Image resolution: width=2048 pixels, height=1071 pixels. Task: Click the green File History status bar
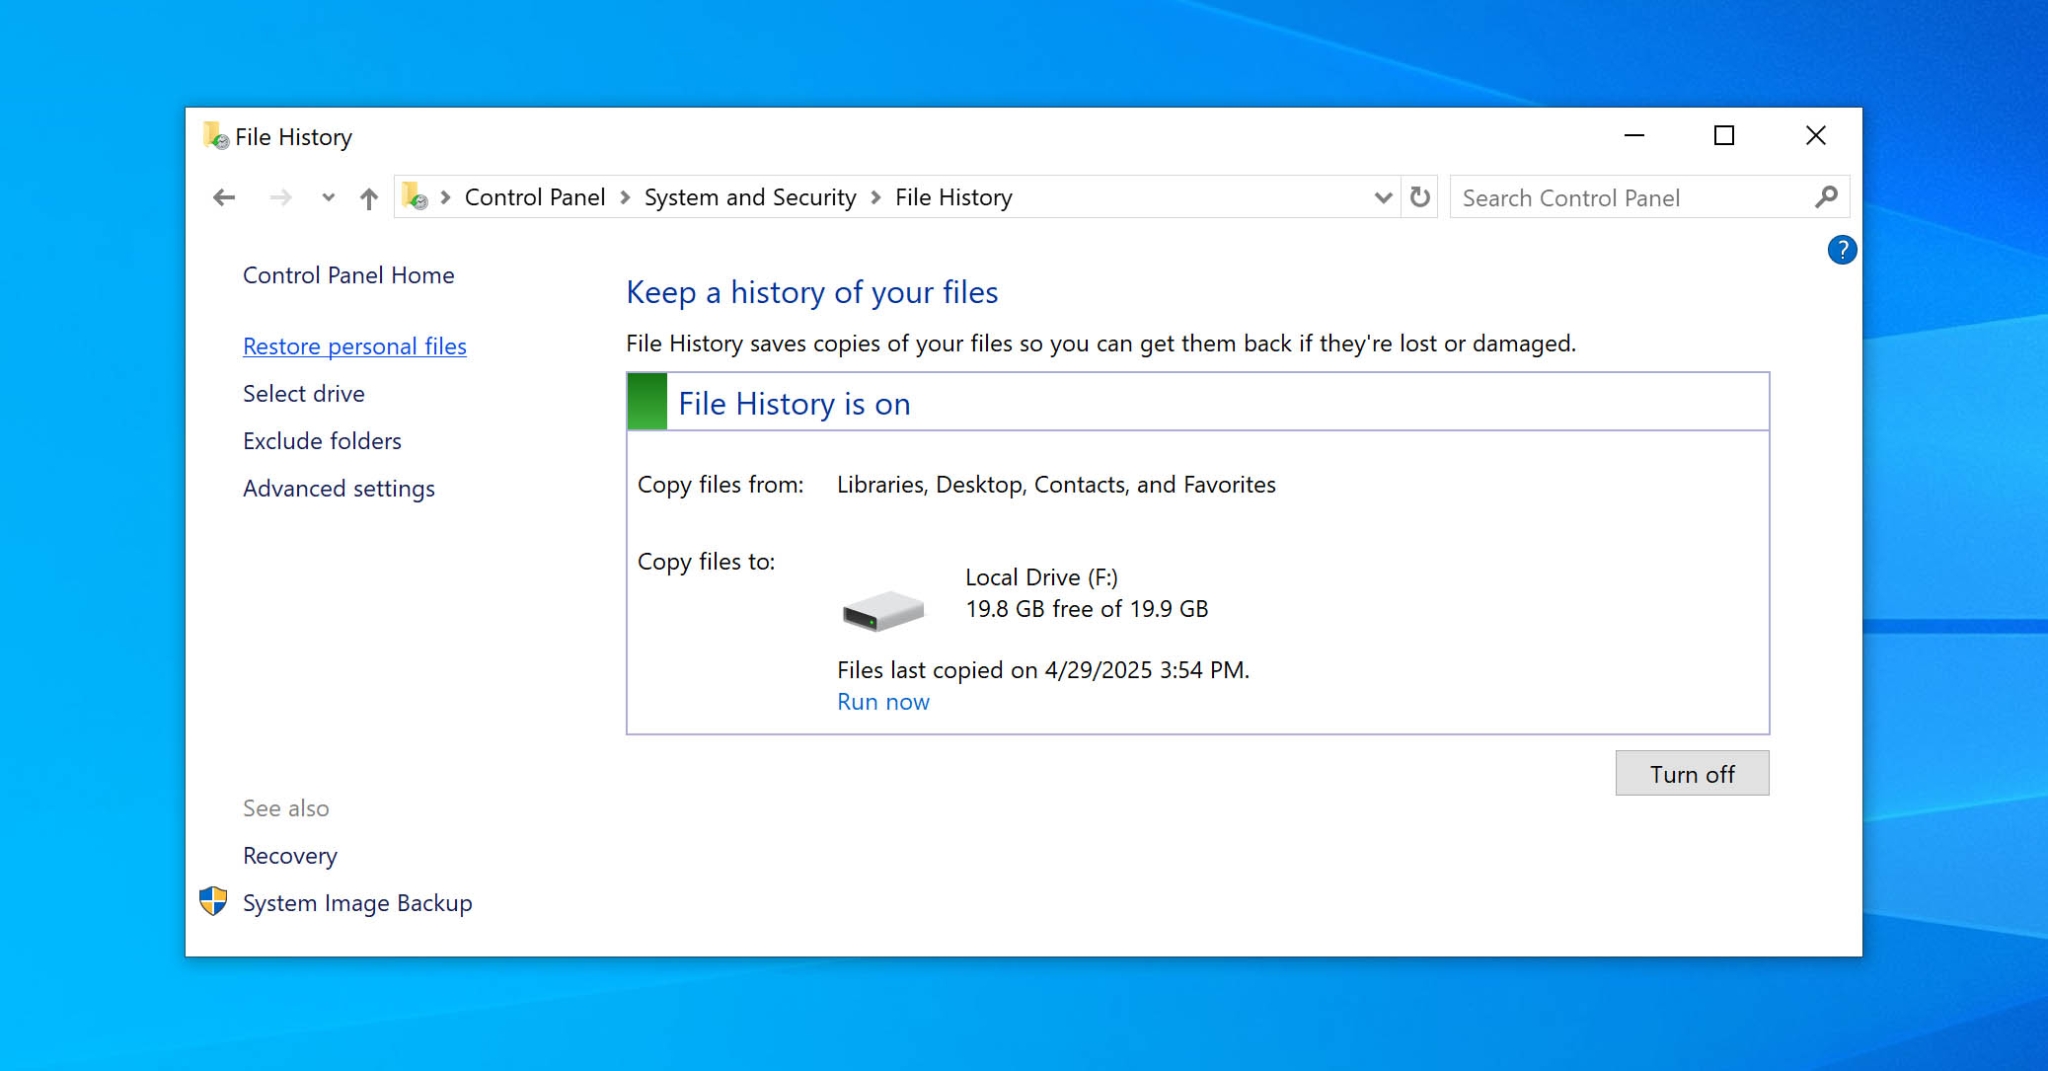point(646,402)
